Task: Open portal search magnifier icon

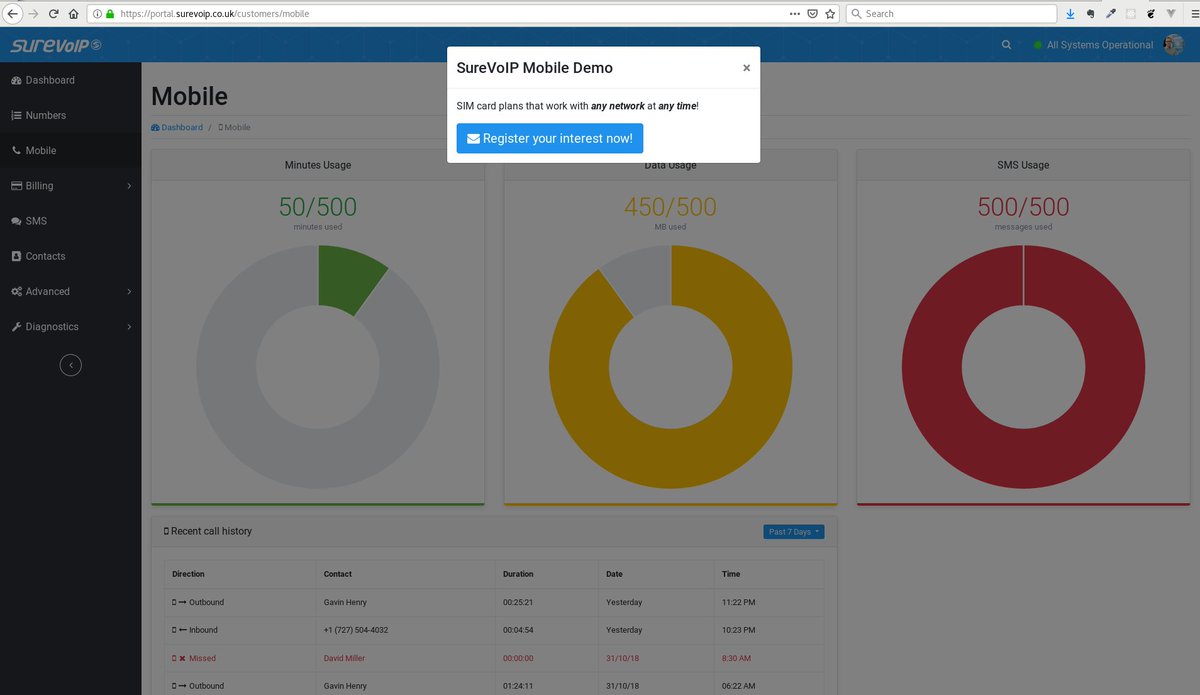Action: [x=1007, y=45]
